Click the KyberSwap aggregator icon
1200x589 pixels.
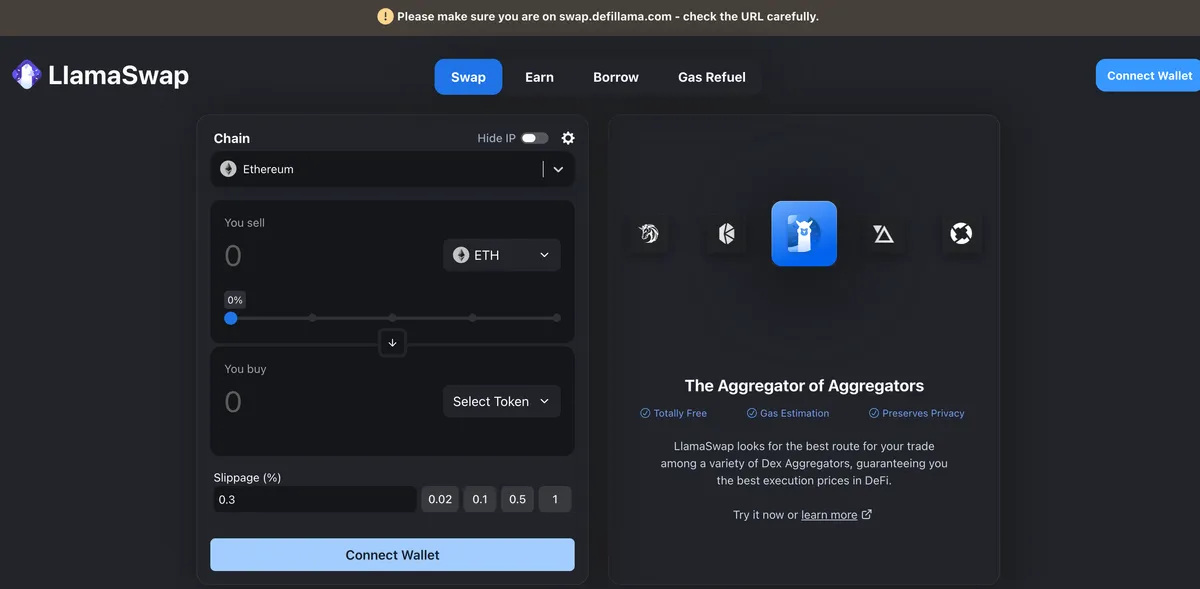(x=727, y=234)
